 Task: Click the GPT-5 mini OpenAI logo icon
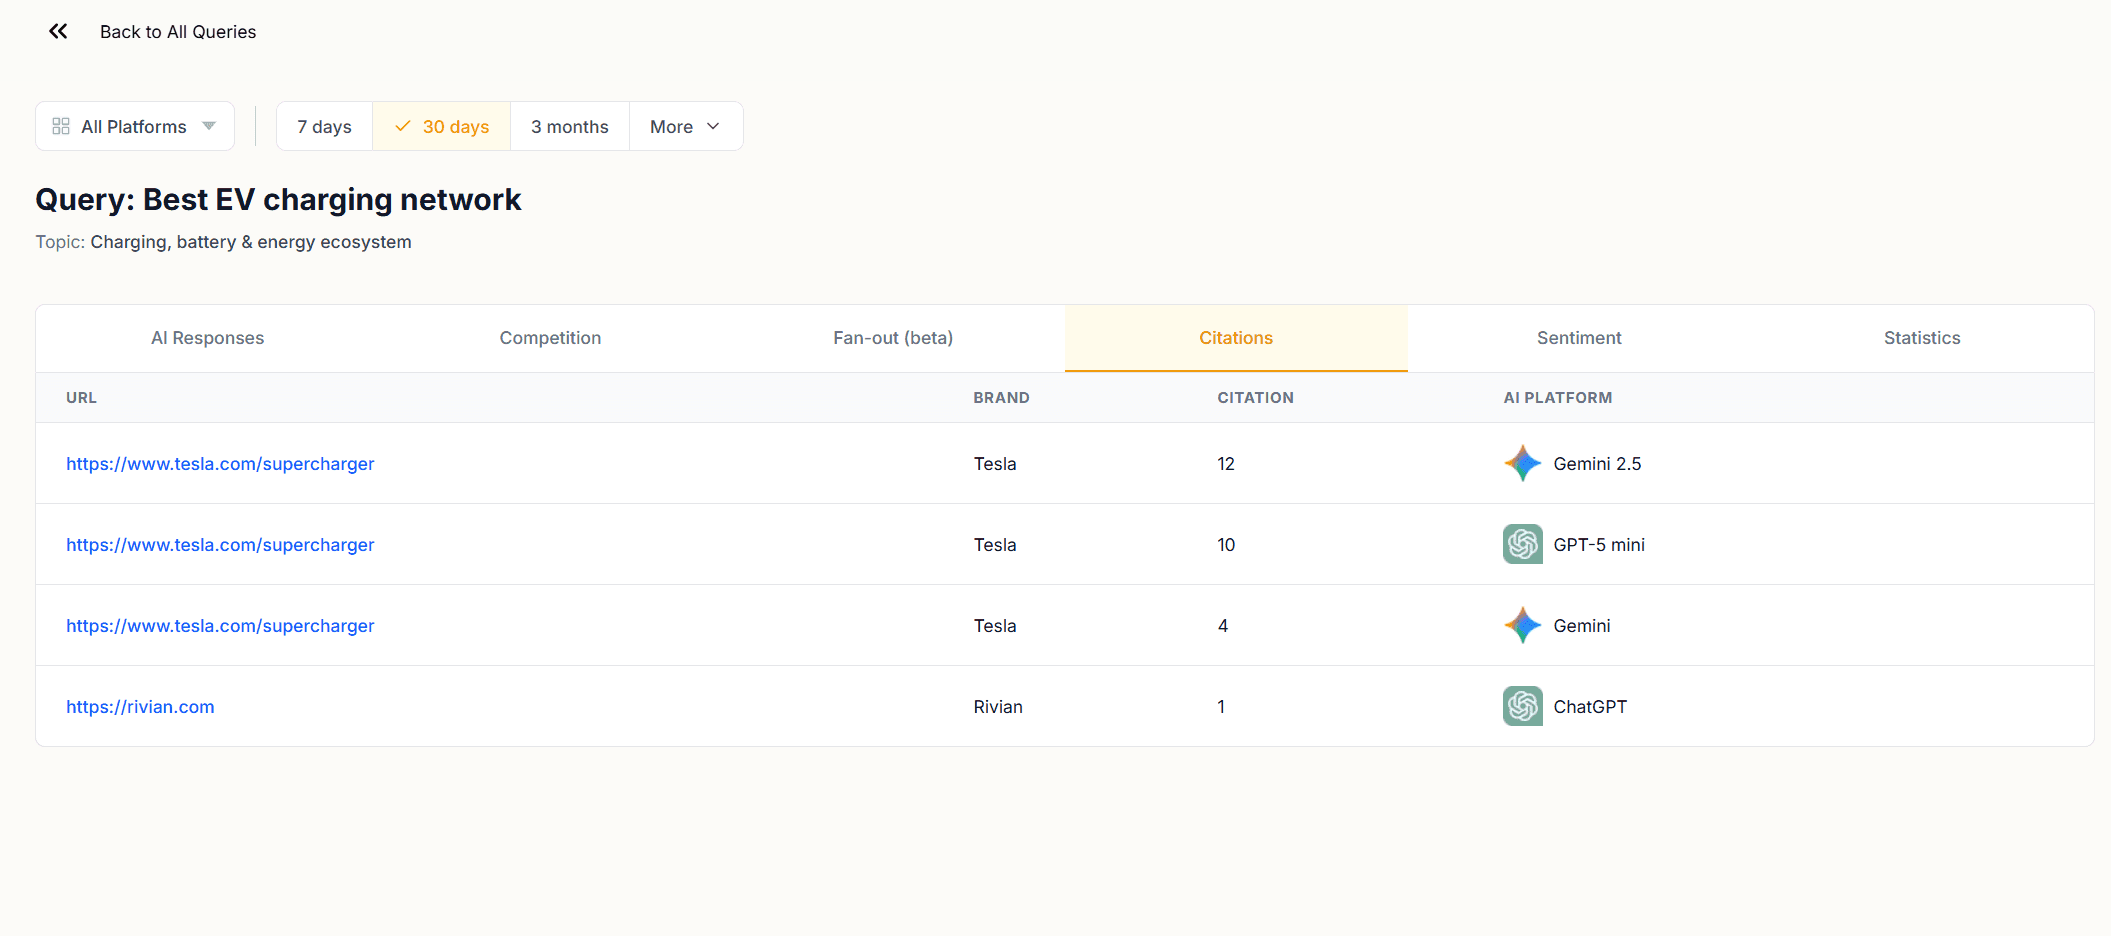[x=1522, y=544]
